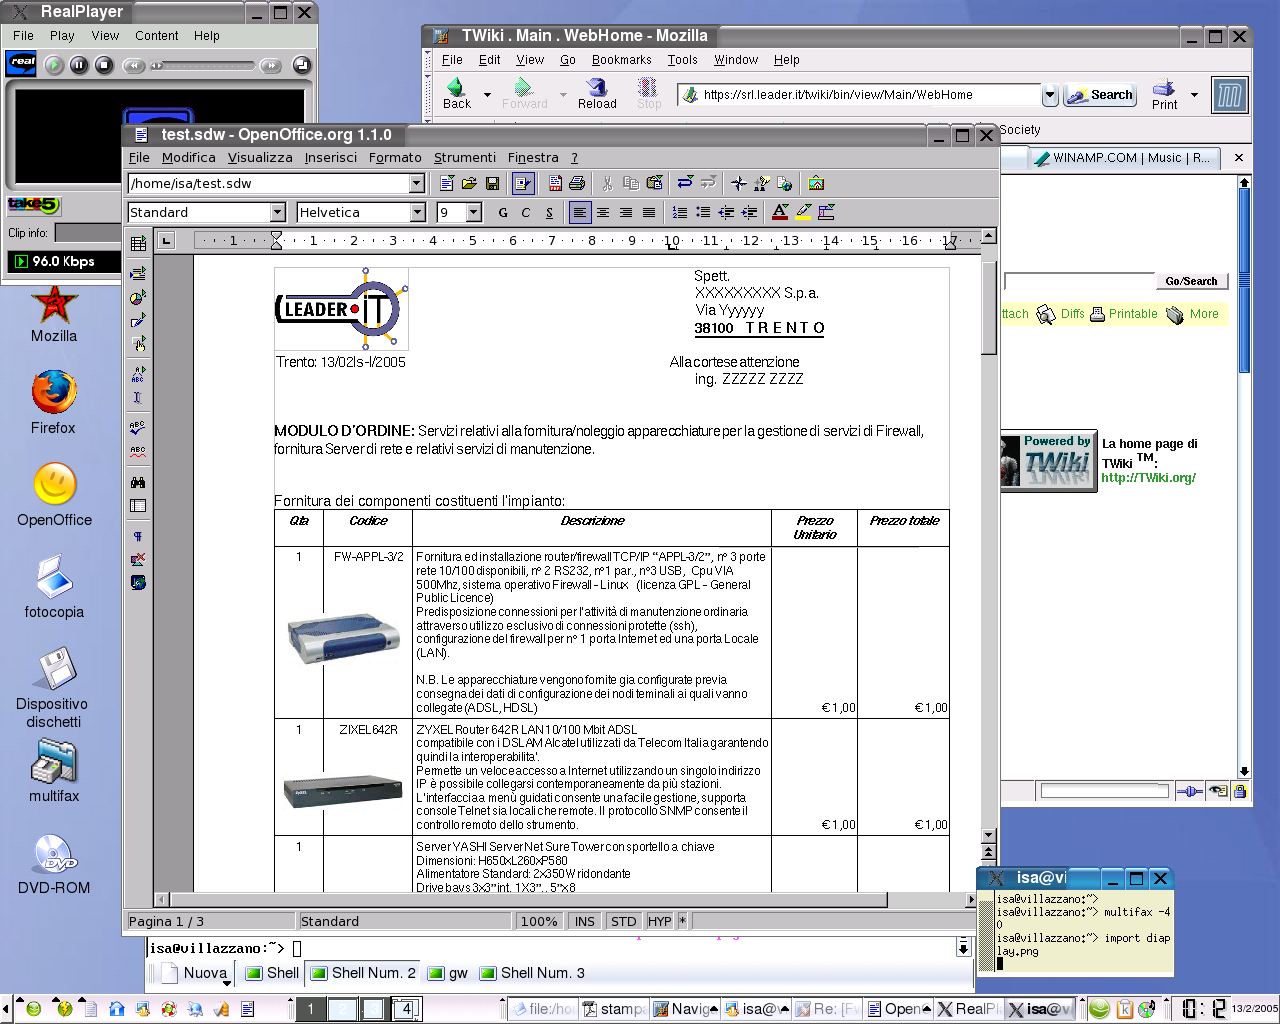Click the Open file icon in OpenOffice

click(x=470, y=183)
